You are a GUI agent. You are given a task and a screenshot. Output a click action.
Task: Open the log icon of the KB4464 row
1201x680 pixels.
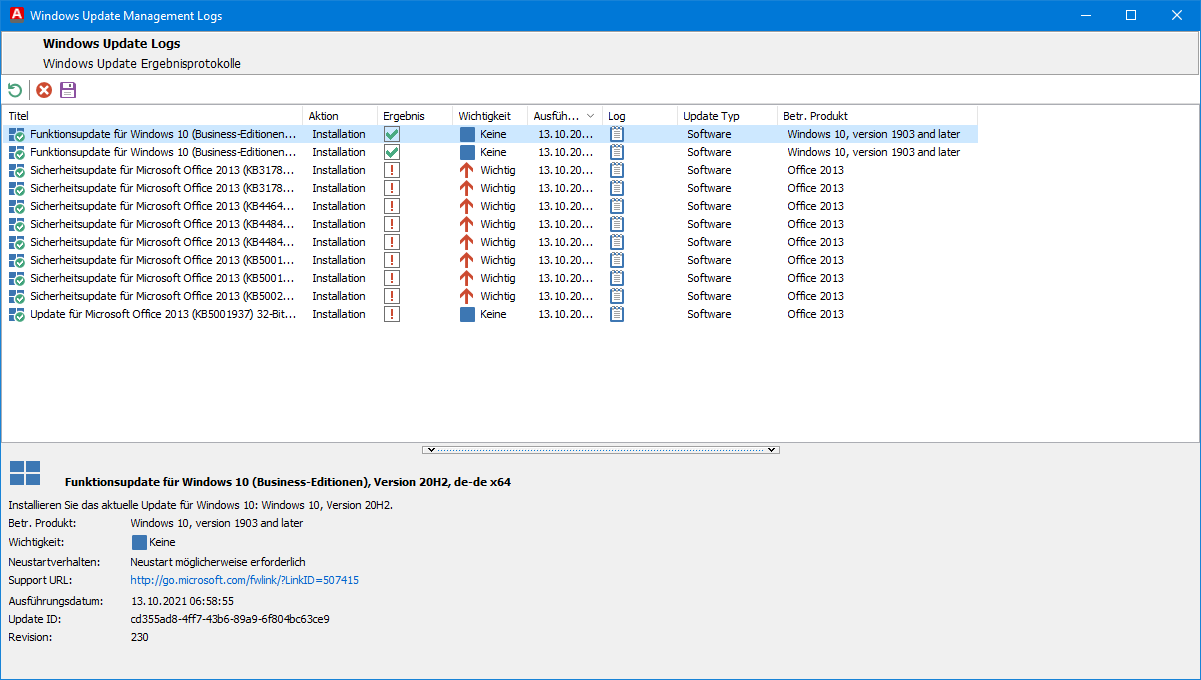click(617, 206)
